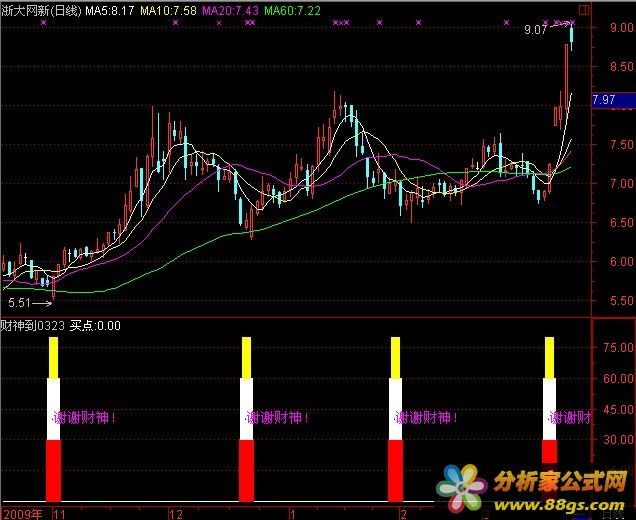Viewport: 636px width, 520px height.
Task: Click the 2009年 year label on the time axis
Action: coord(23,514)
